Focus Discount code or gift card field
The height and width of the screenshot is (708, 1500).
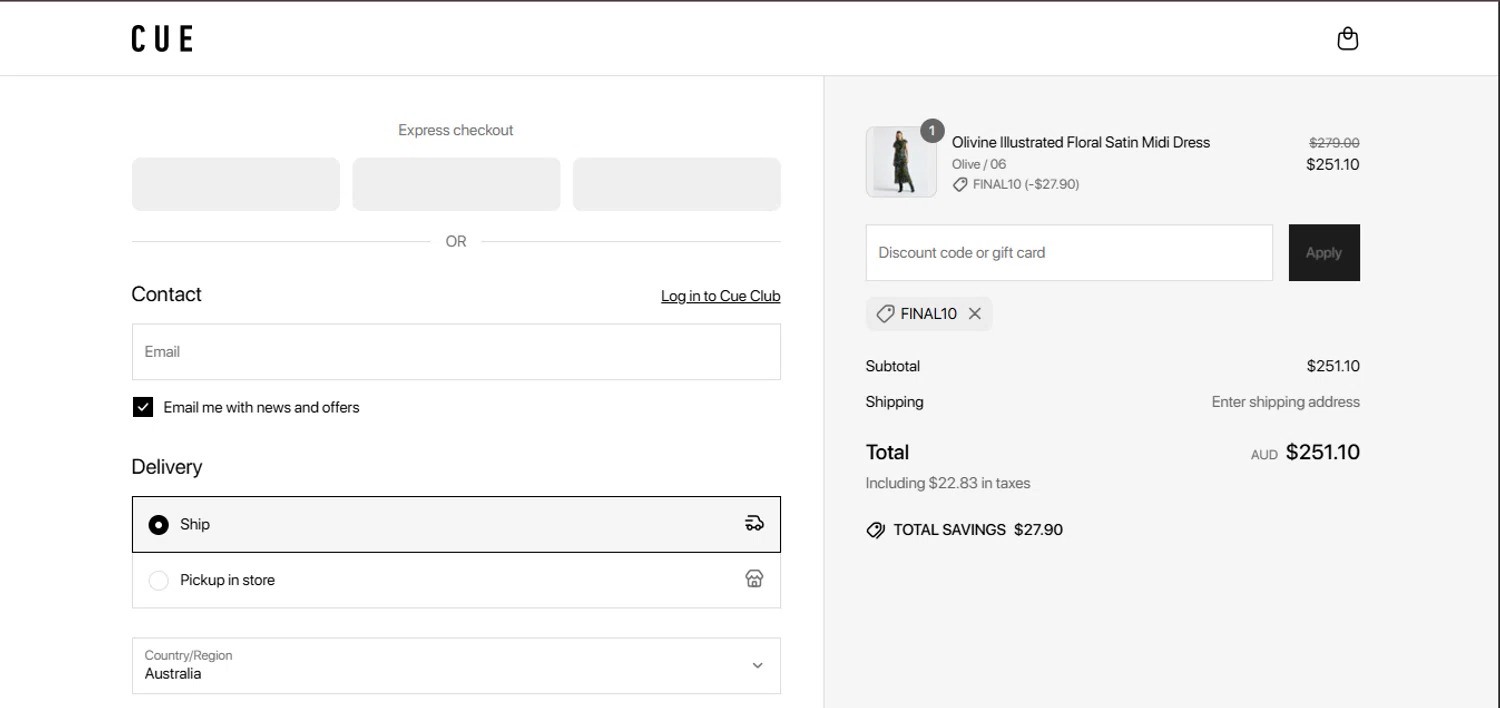1069,253
